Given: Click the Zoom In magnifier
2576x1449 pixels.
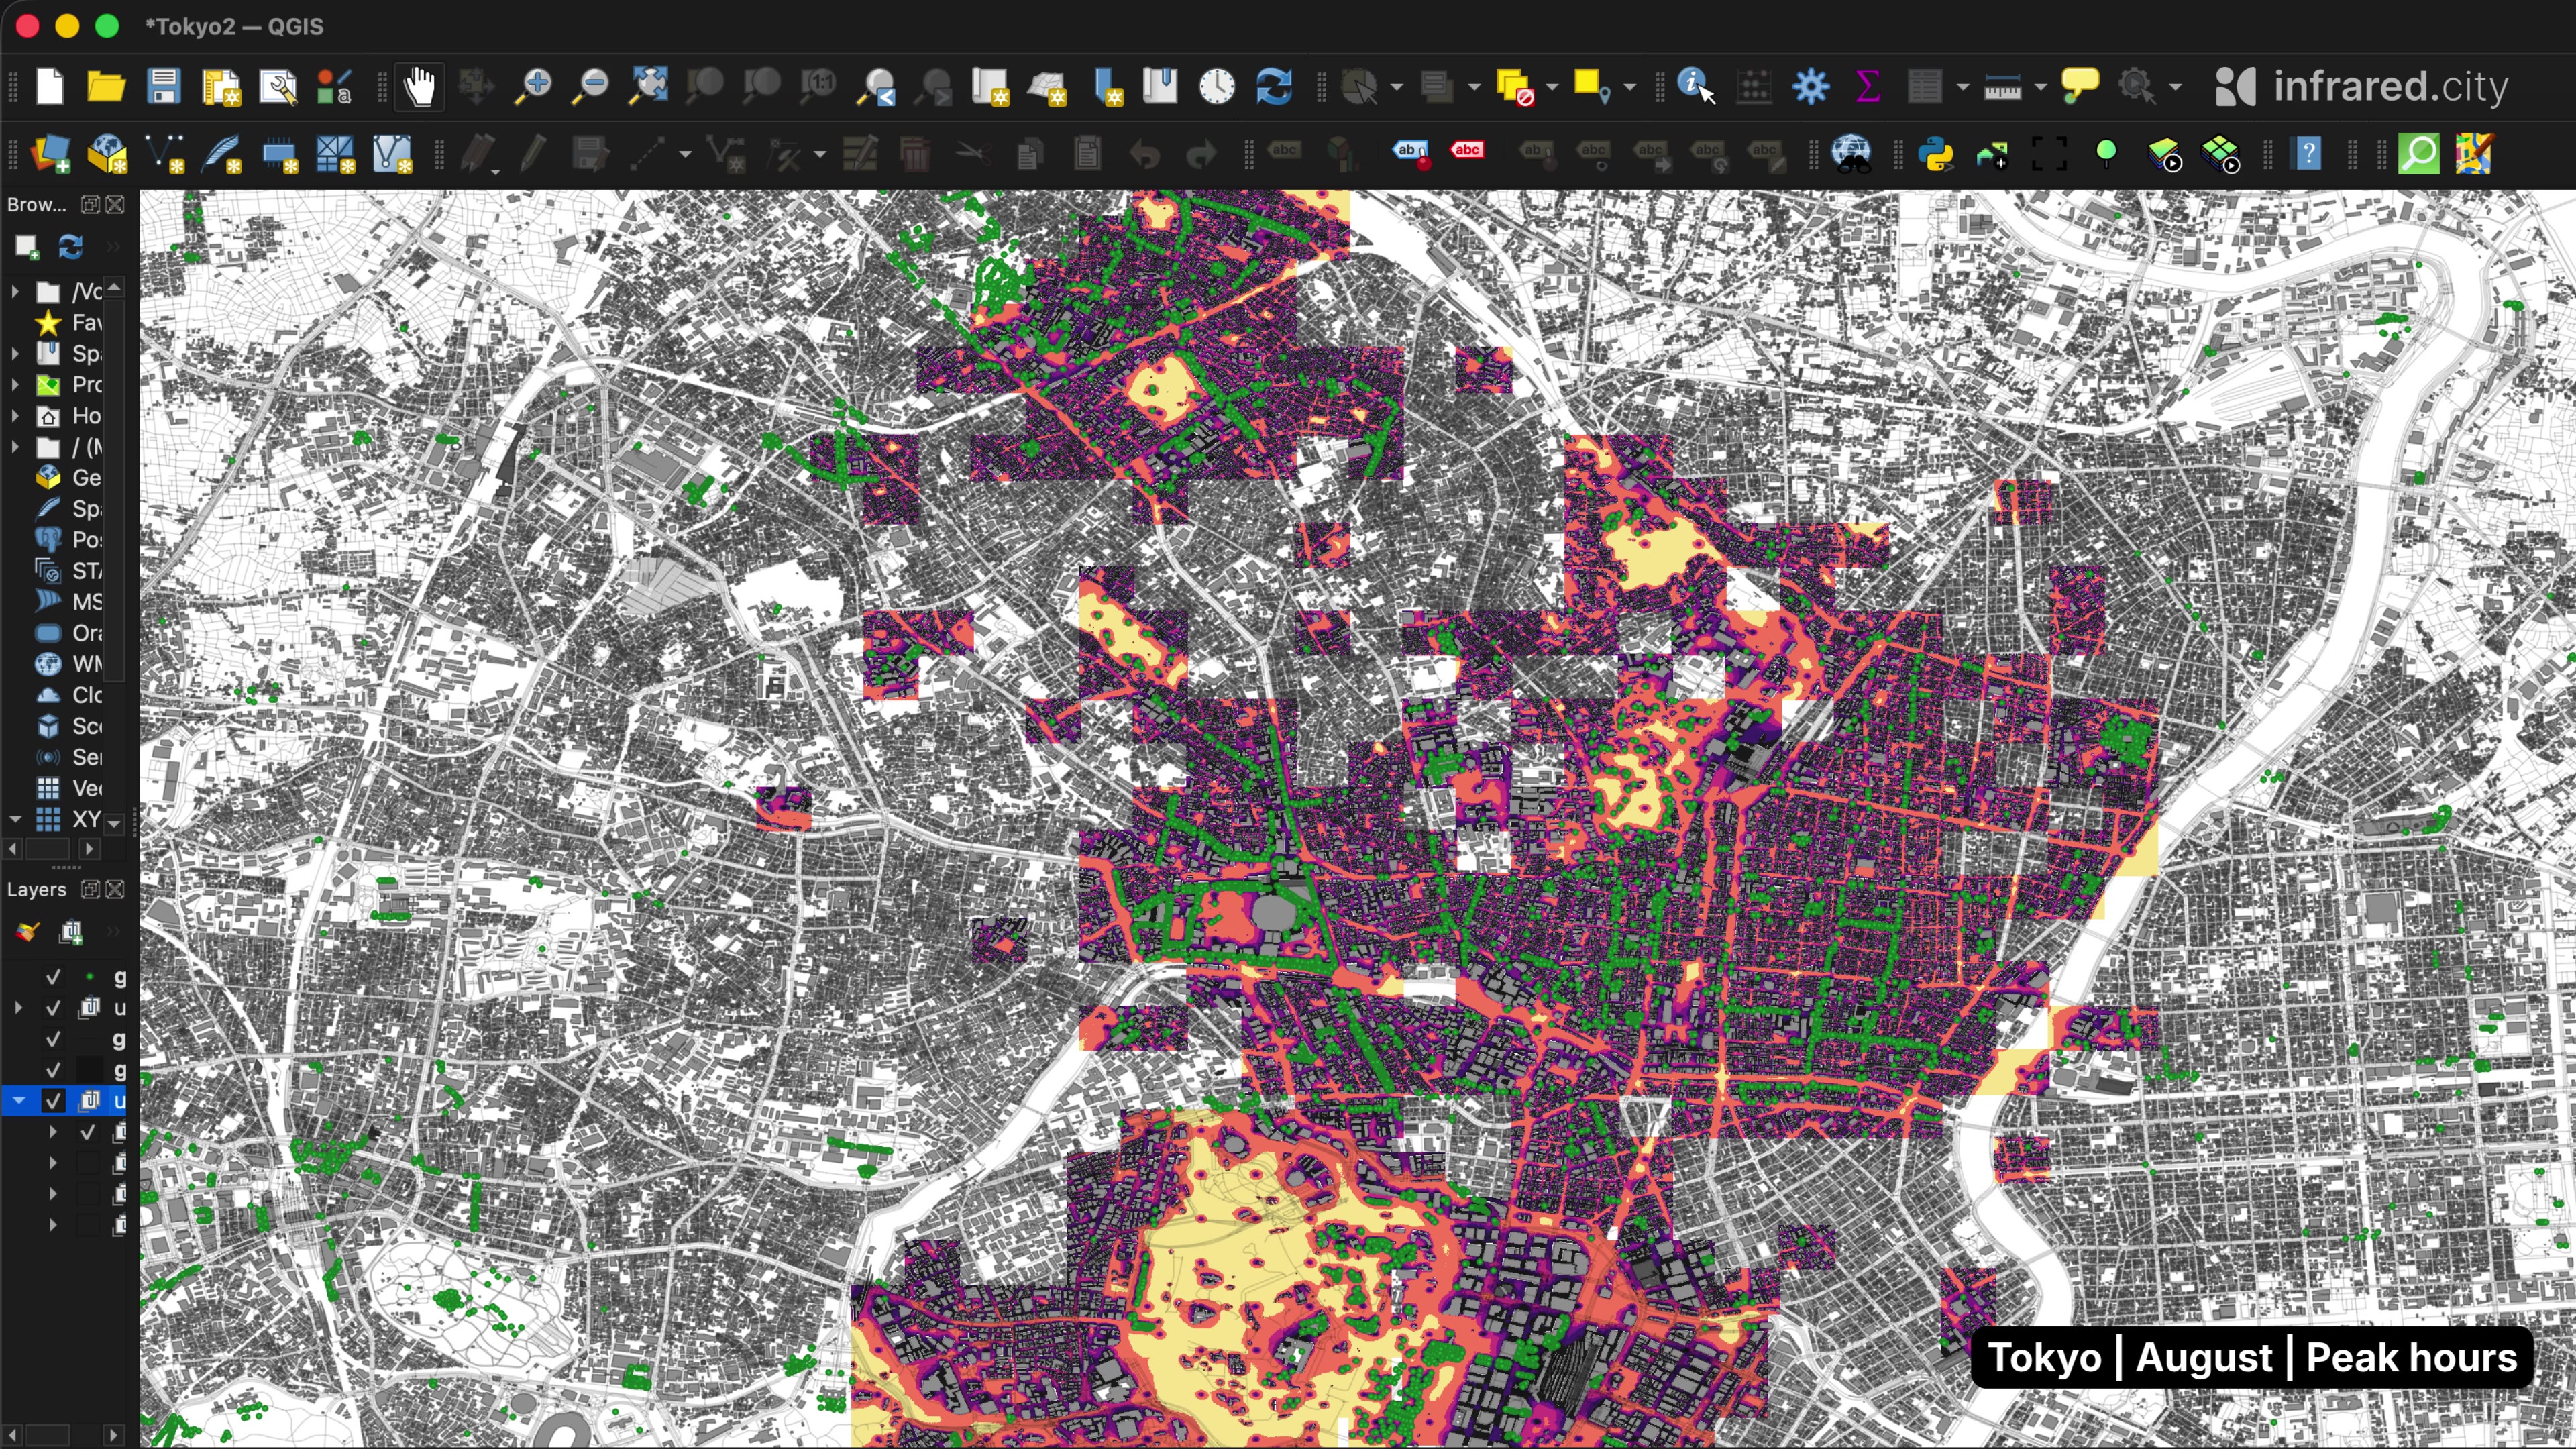Looking at the screenshot, I should coord(533,87).
